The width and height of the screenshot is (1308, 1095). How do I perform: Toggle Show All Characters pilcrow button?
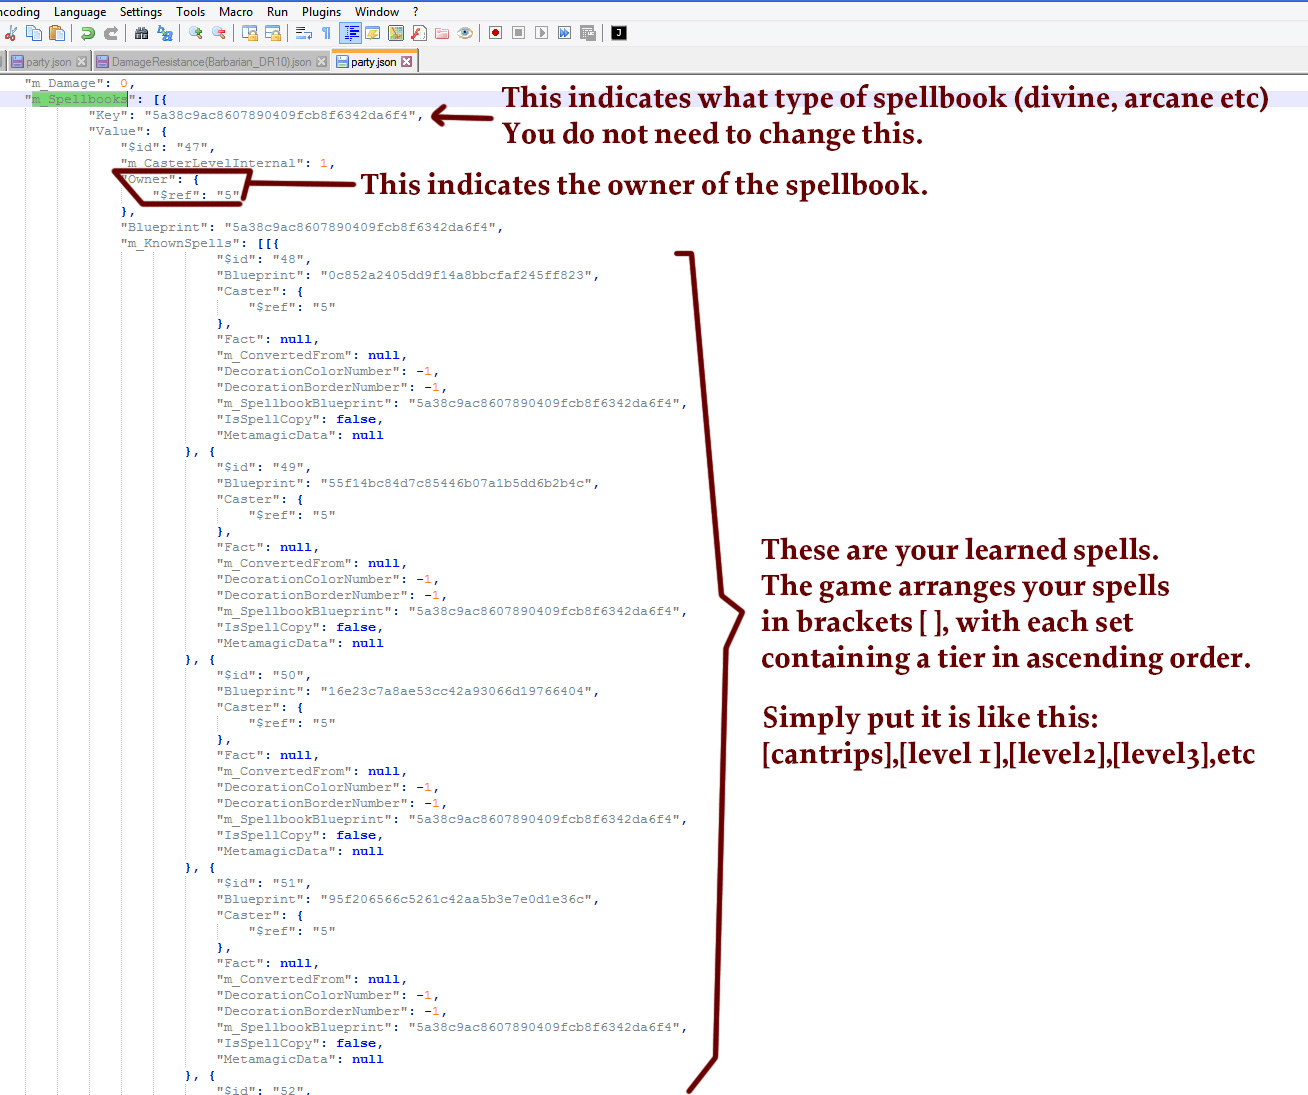[326, 33]
